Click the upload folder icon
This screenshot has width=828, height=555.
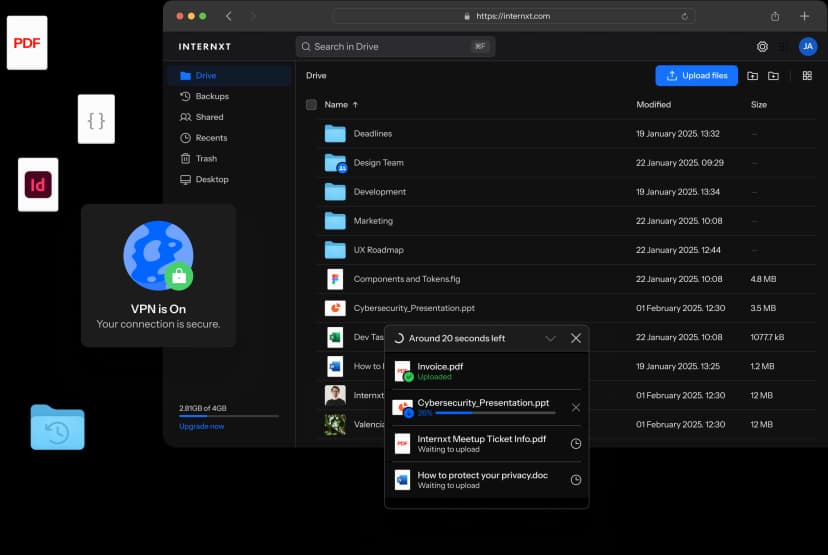point(752,76)
